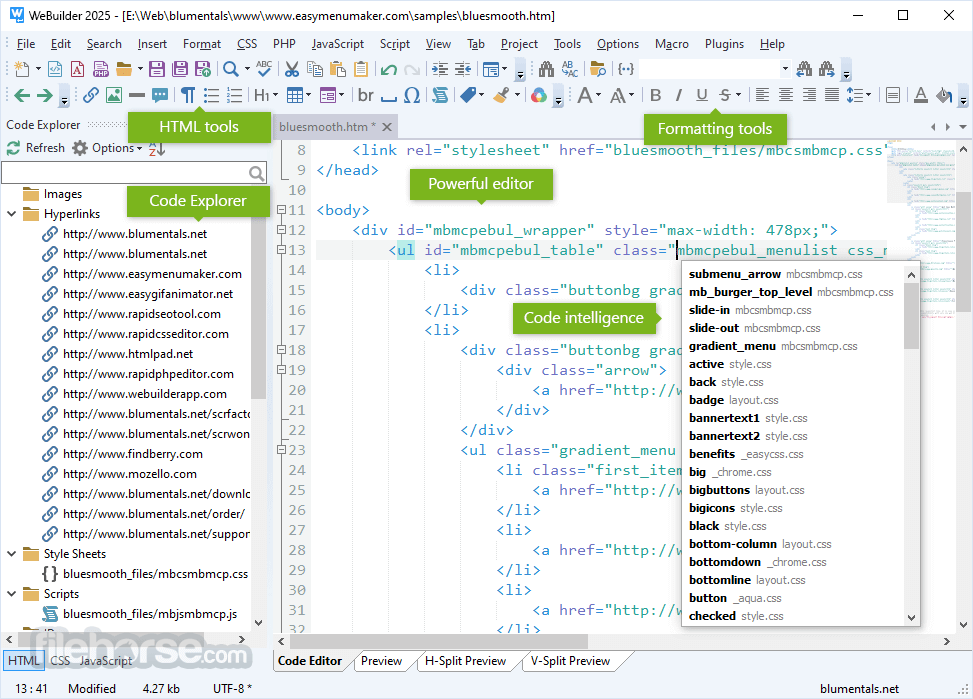The width and height of the screenshot is (973, 699).
Task: Set font color with underlined A
Action: [921, 96]
